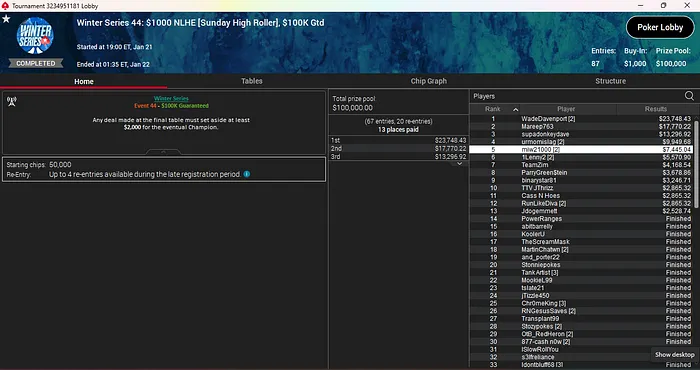700x370 pixels.
Task: Select highlighted mlw21000 row
Action: [581, 150]
